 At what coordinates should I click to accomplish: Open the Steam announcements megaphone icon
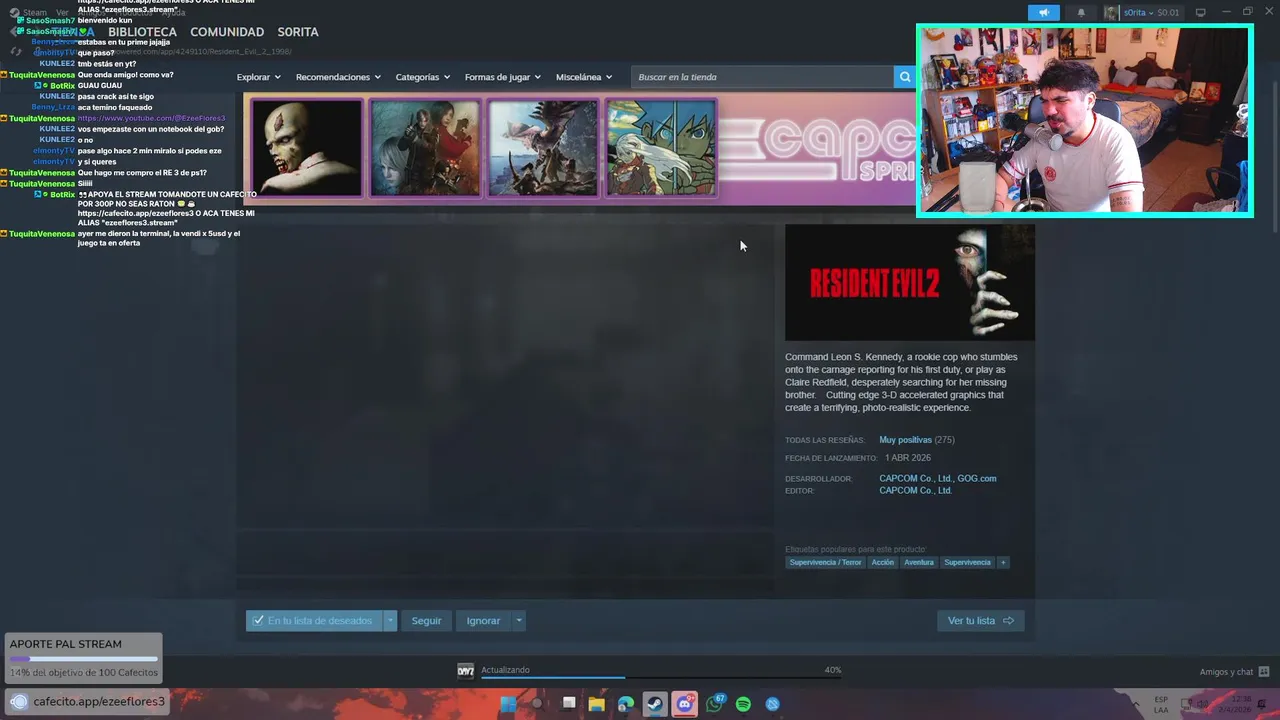click(1043, 13)
